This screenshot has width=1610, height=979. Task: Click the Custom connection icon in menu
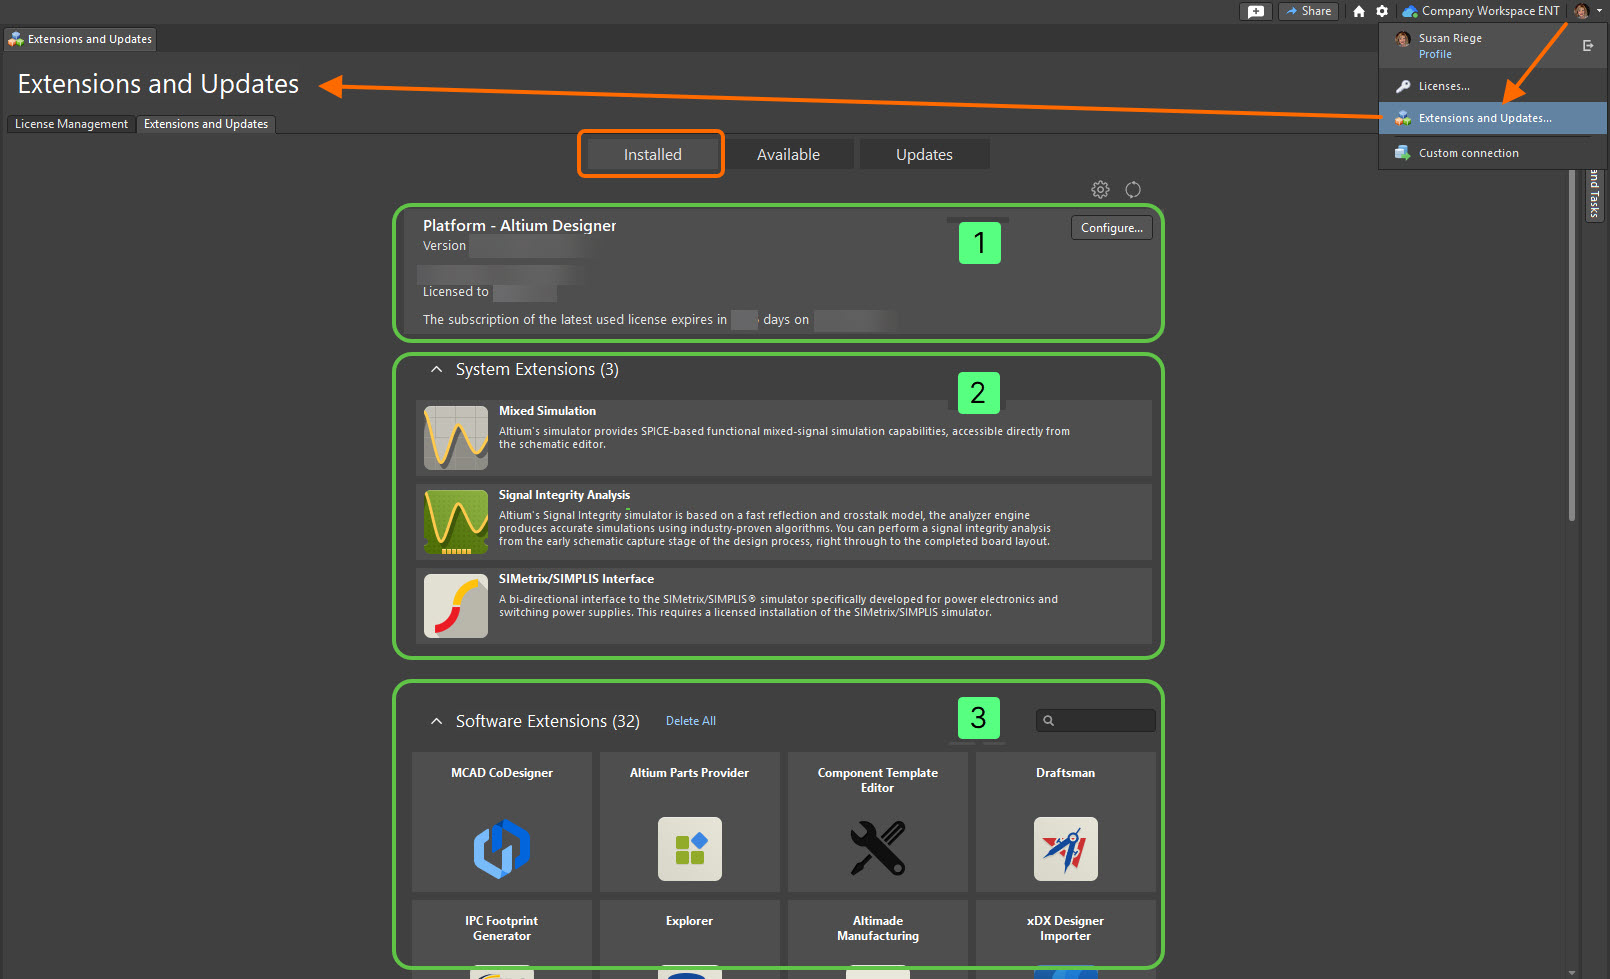pyautogui.click(x=1403, y=153)
